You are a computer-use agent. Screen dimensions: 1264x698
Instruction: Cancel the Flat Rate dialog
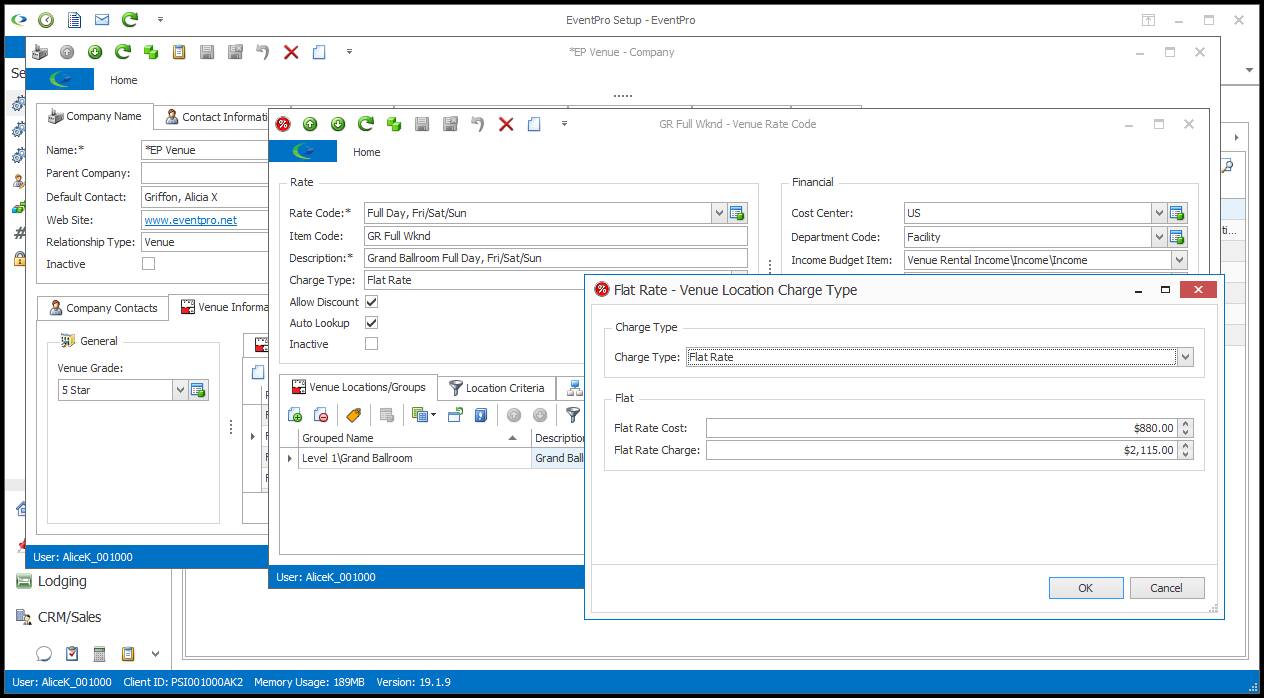(x=1167, y=588)
